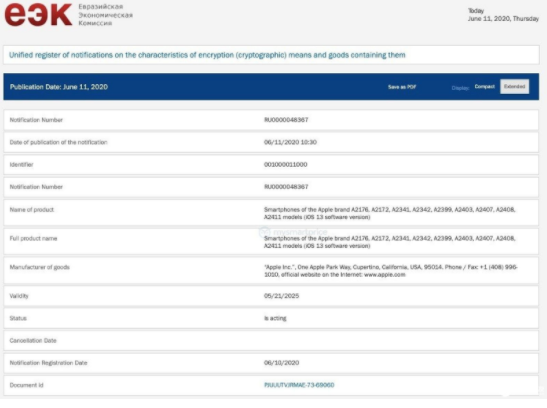Click the Full product name description

390,242
